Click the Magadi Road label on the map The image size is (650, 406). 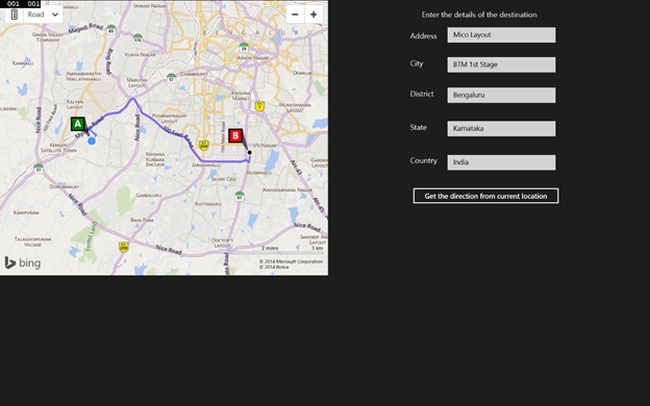[x=85, y=29]
